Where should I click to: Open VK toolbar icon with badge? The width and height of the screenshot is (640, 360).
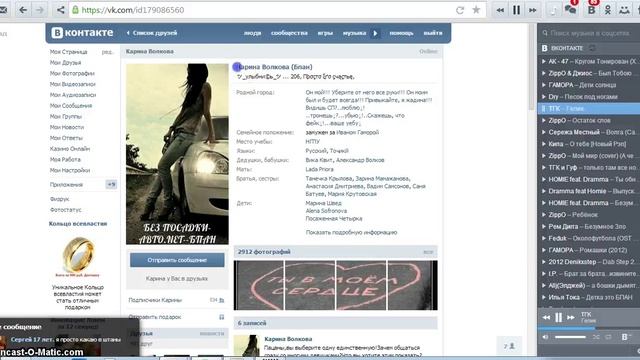pos(591,9)
